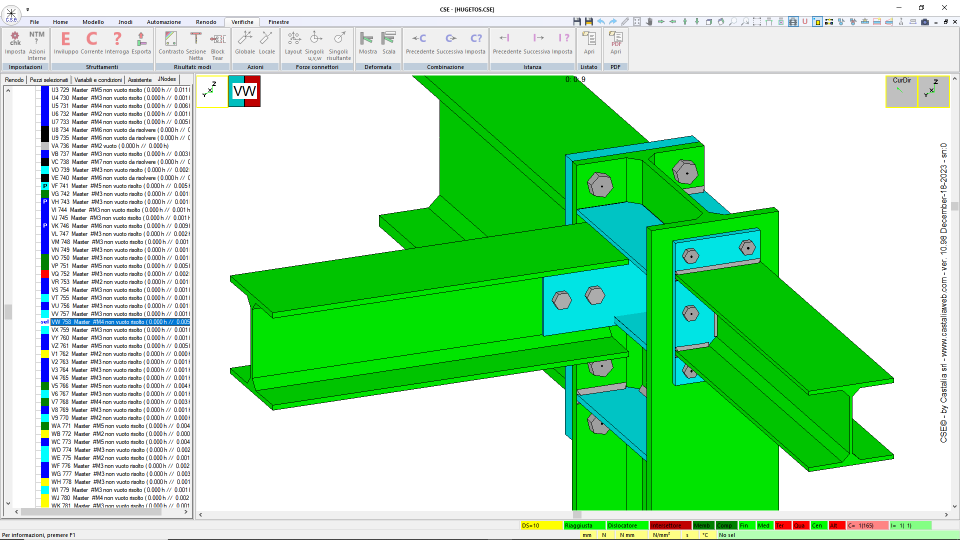Open the N/mm² stress units selector

tap(661, 535)
